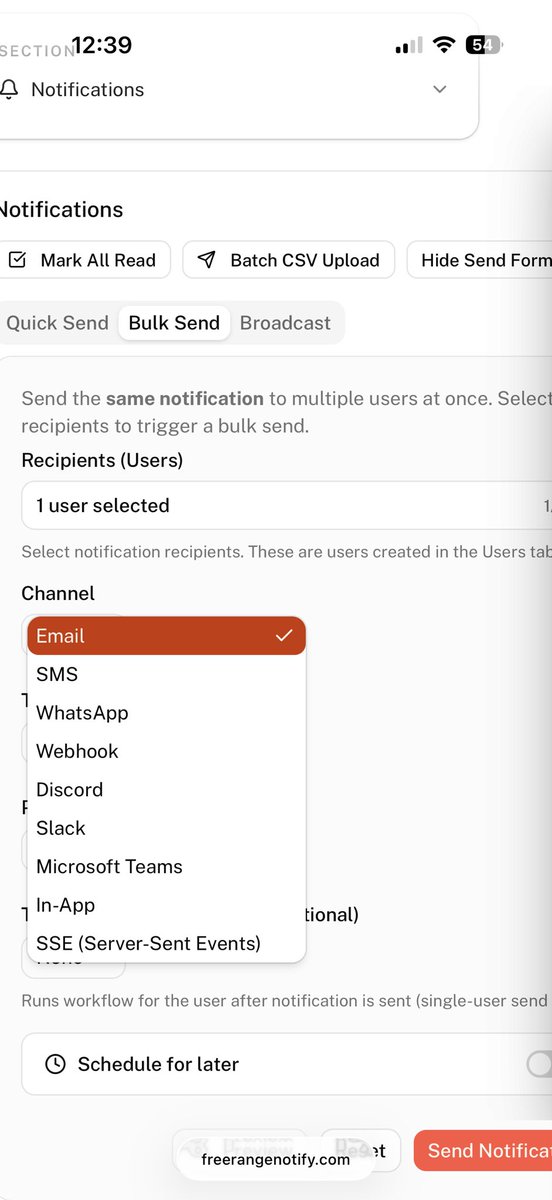Click the 'Schedule for later' label text
This screenshot has width=552, height=1200.
tap(158, 1064)
